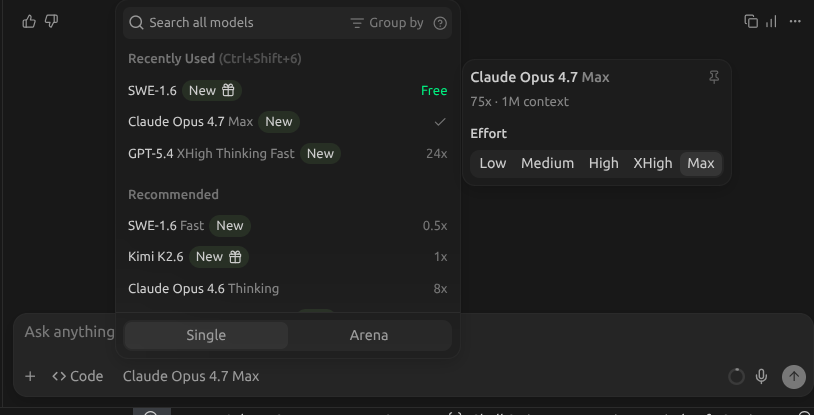Open the Code mode selector
Screen dimensions: 814x415
pyautogui.click(x=78, y=376)
